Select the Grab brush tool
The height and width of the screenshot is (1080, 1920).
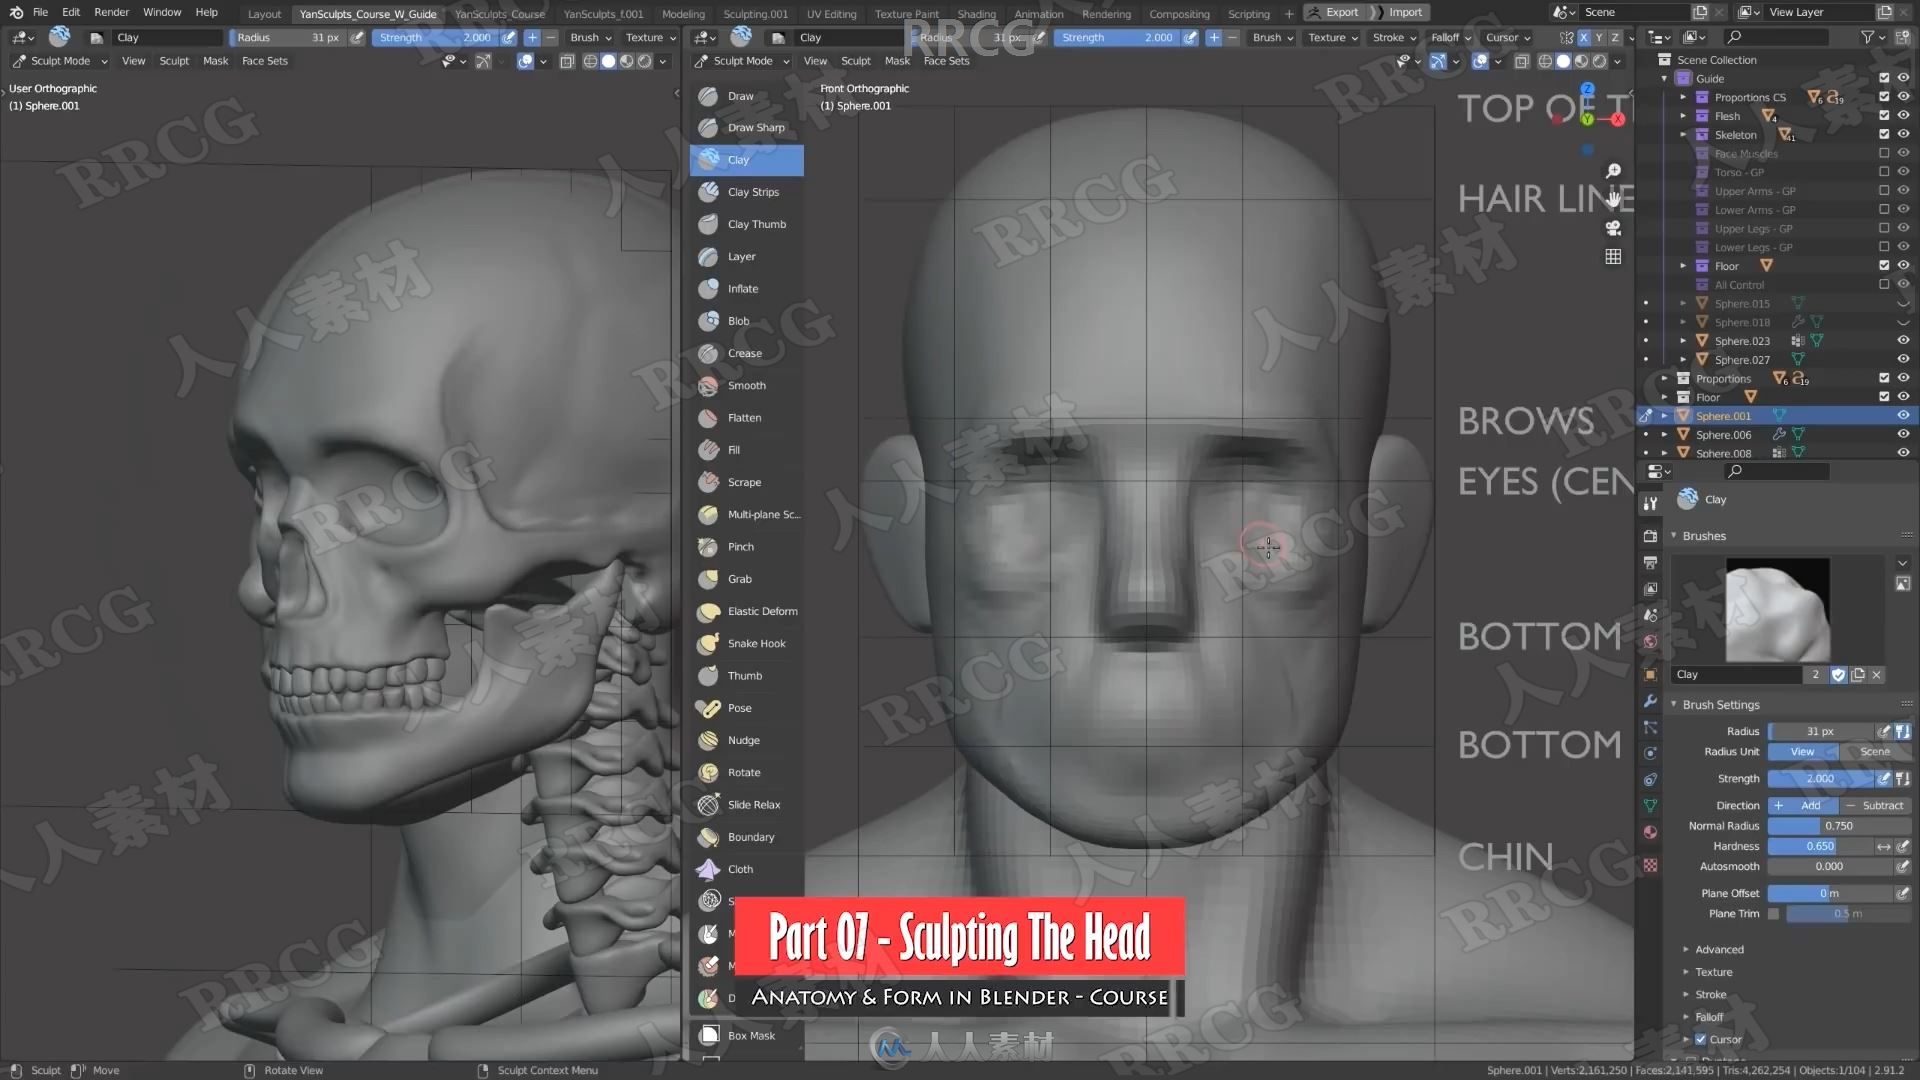tap(741, 579)
